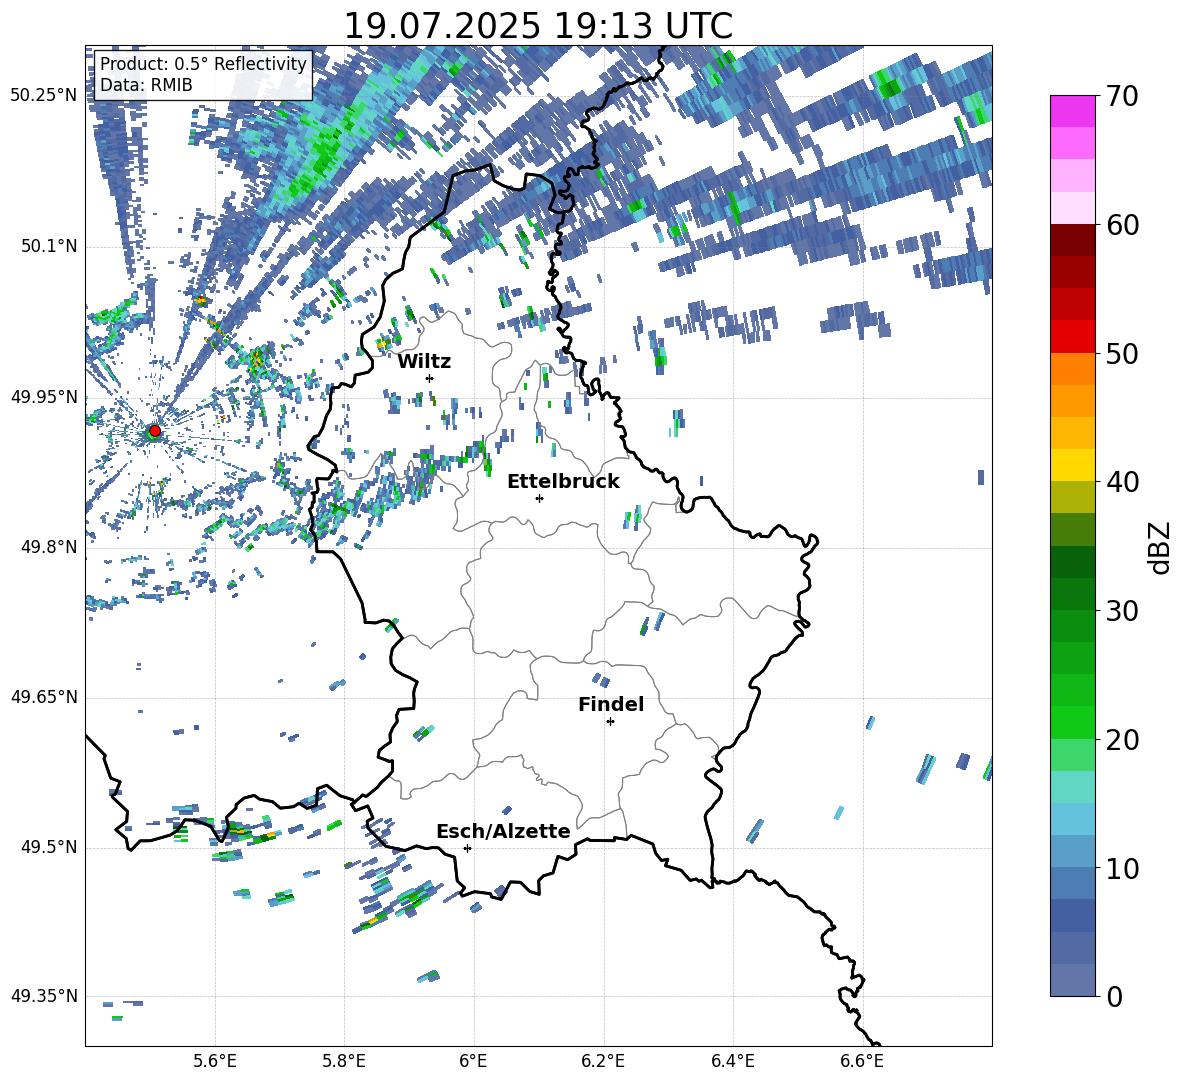Viewport: 1184px width, 1081px height.
Task: Click longitude label 5.8°E
Action: (x=344, y=1061)
